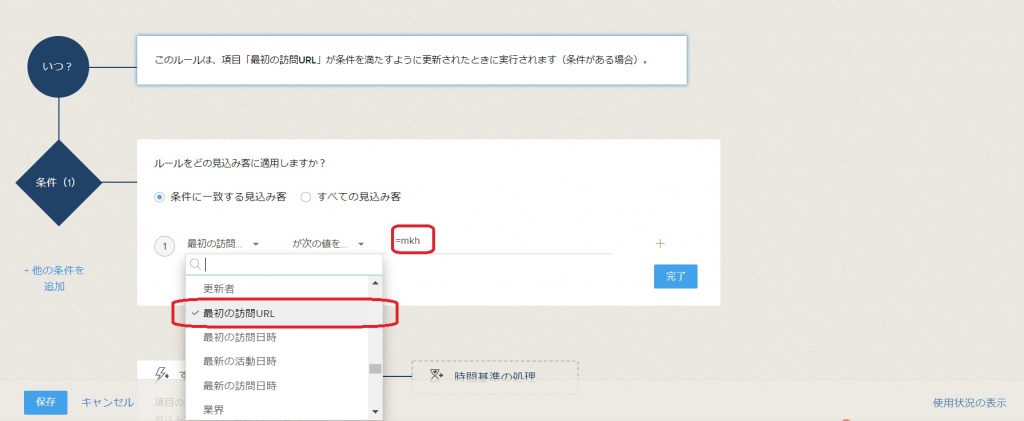Click the list scrollbar up arrow
The height and width of the screenshot is (421, 1024).
coord(375,283)
